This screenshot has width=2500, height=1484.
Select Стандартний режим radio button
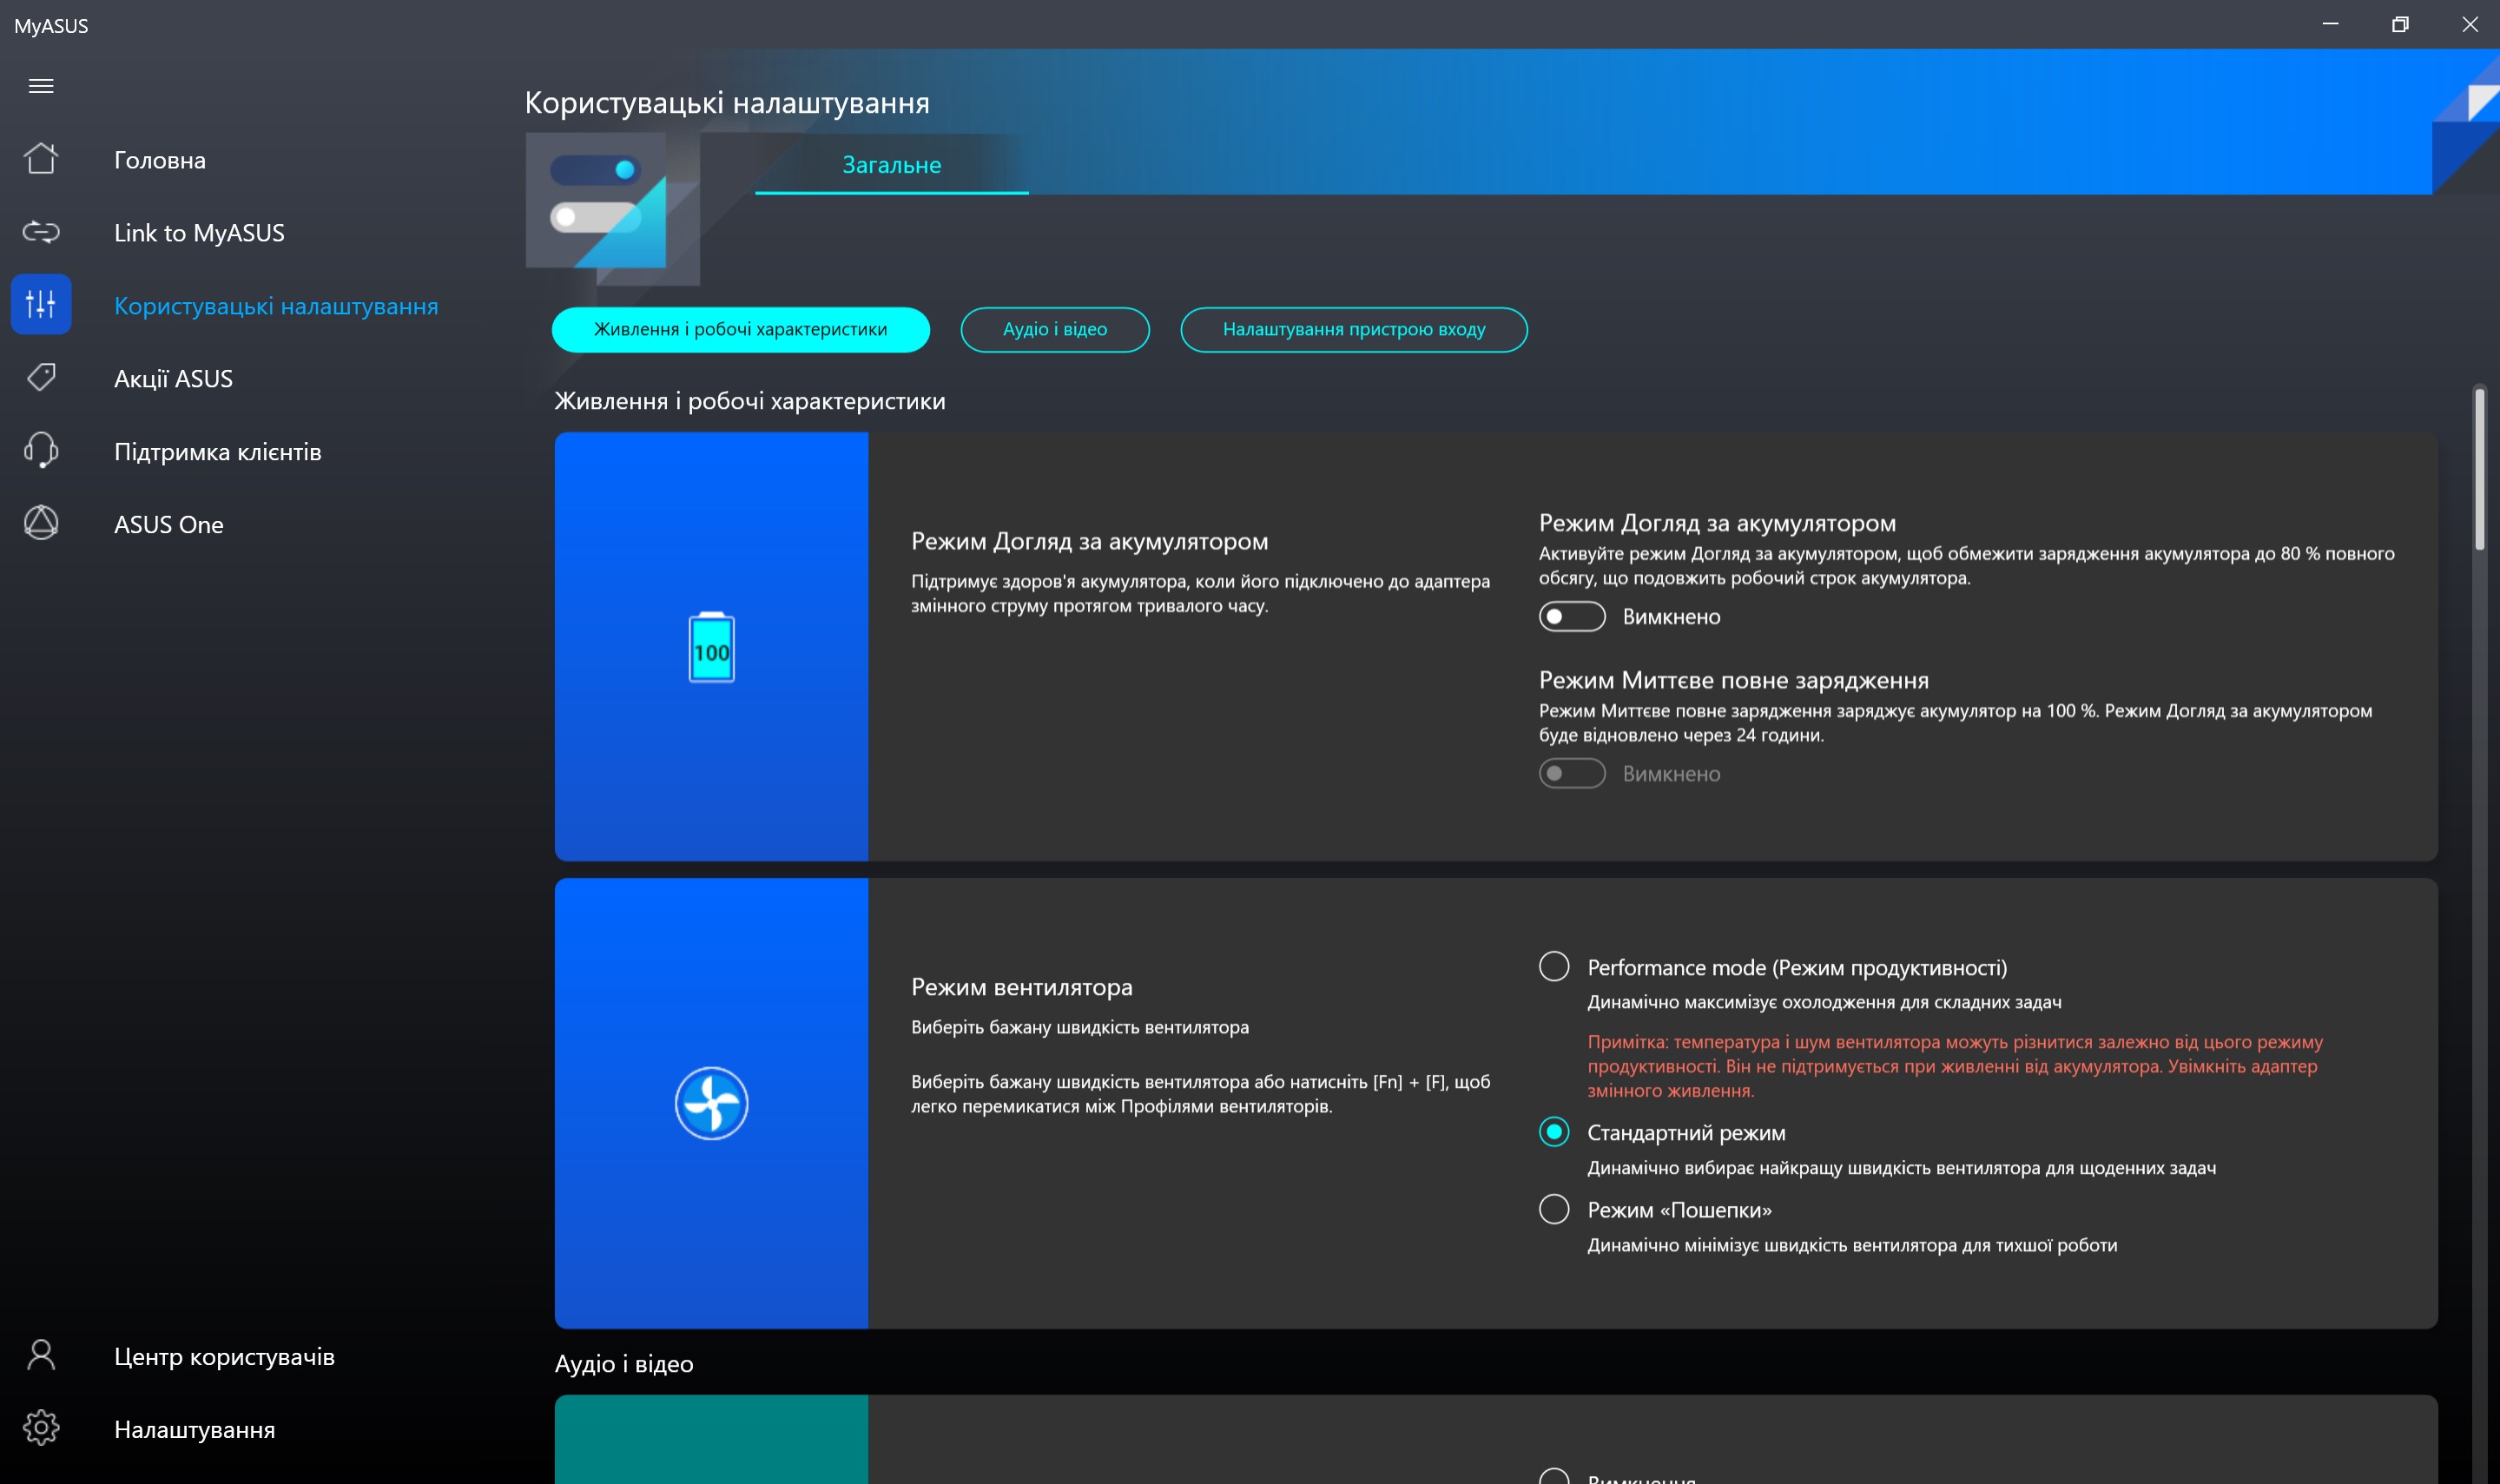click(x=1553, y=1132)
